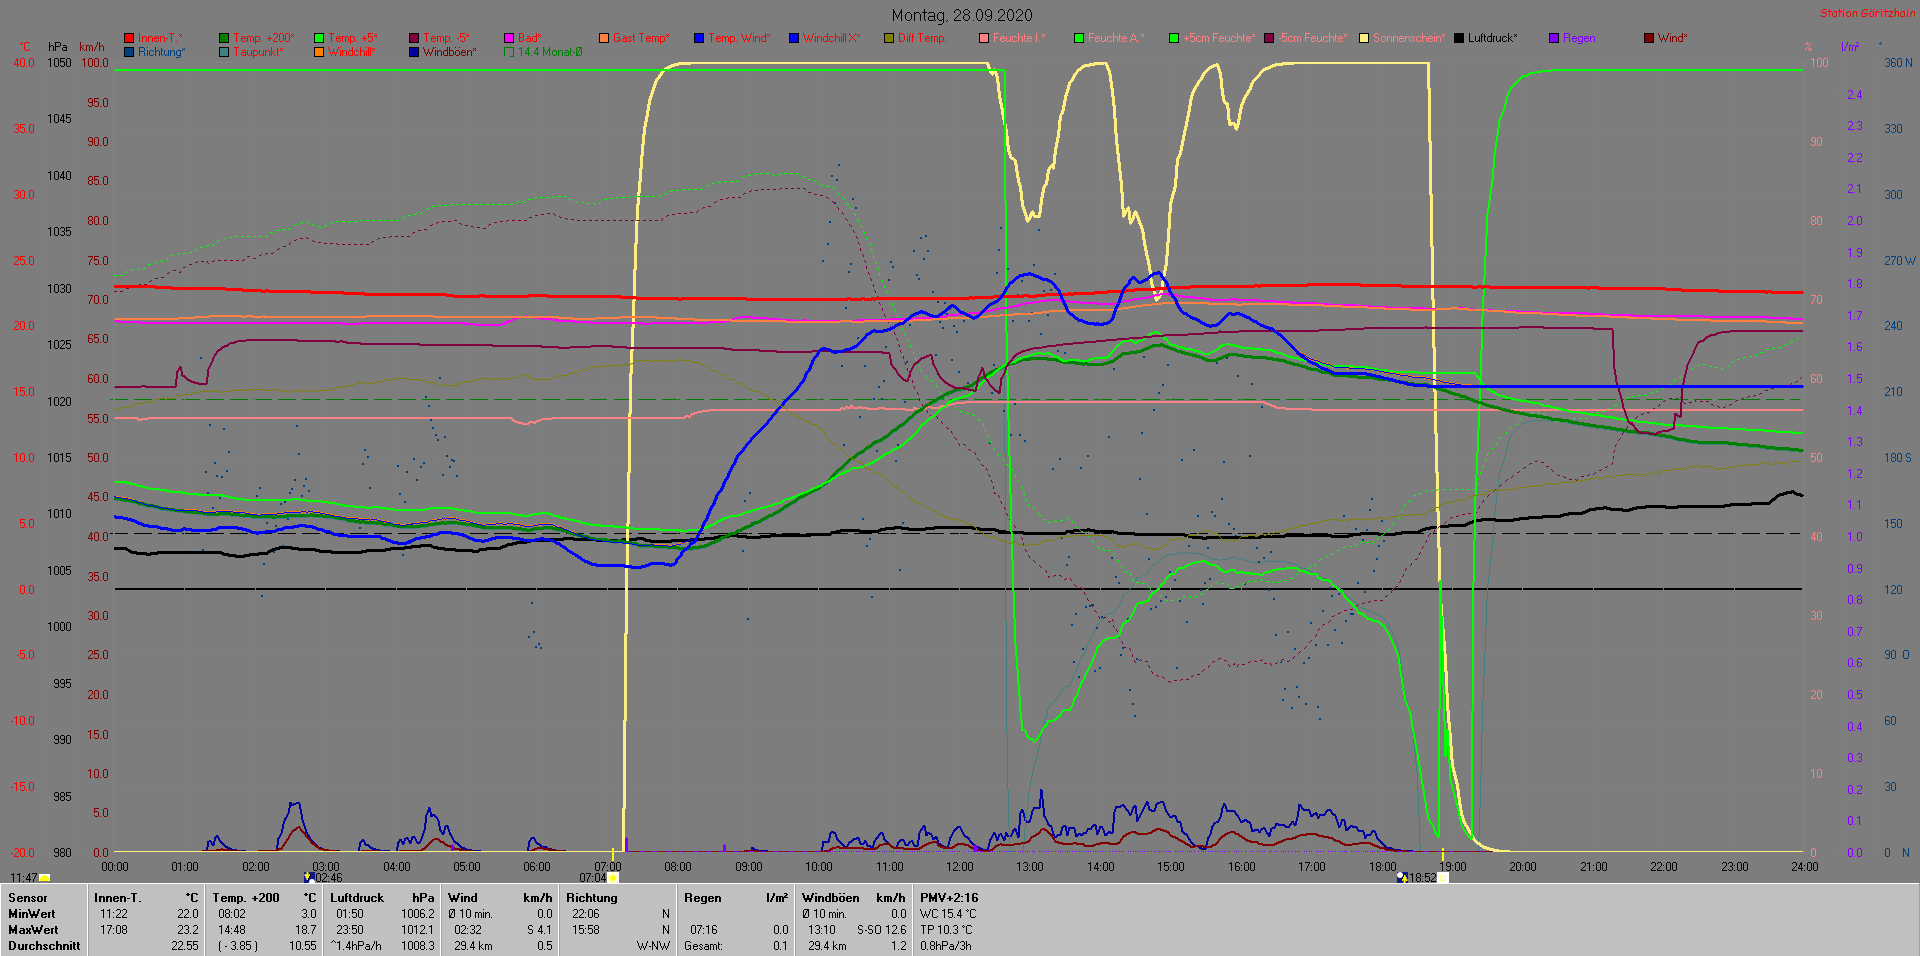
Task: Click the red Innen-T. legend swatch
Action: pyautogui.click(x=129, y=38)
